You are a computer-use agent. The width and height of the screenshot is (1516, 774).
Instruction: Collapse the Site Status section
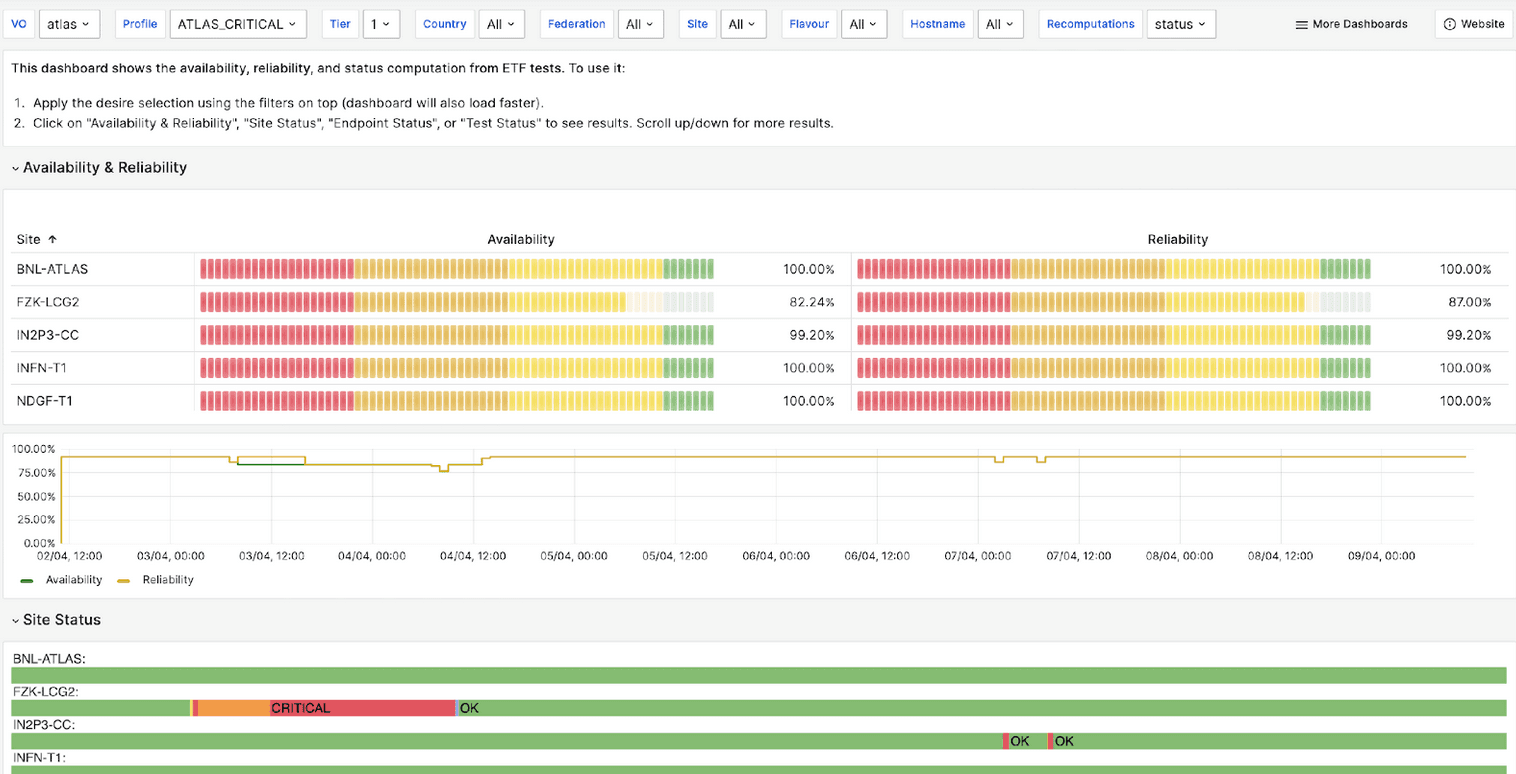click(x=13, y=619)
